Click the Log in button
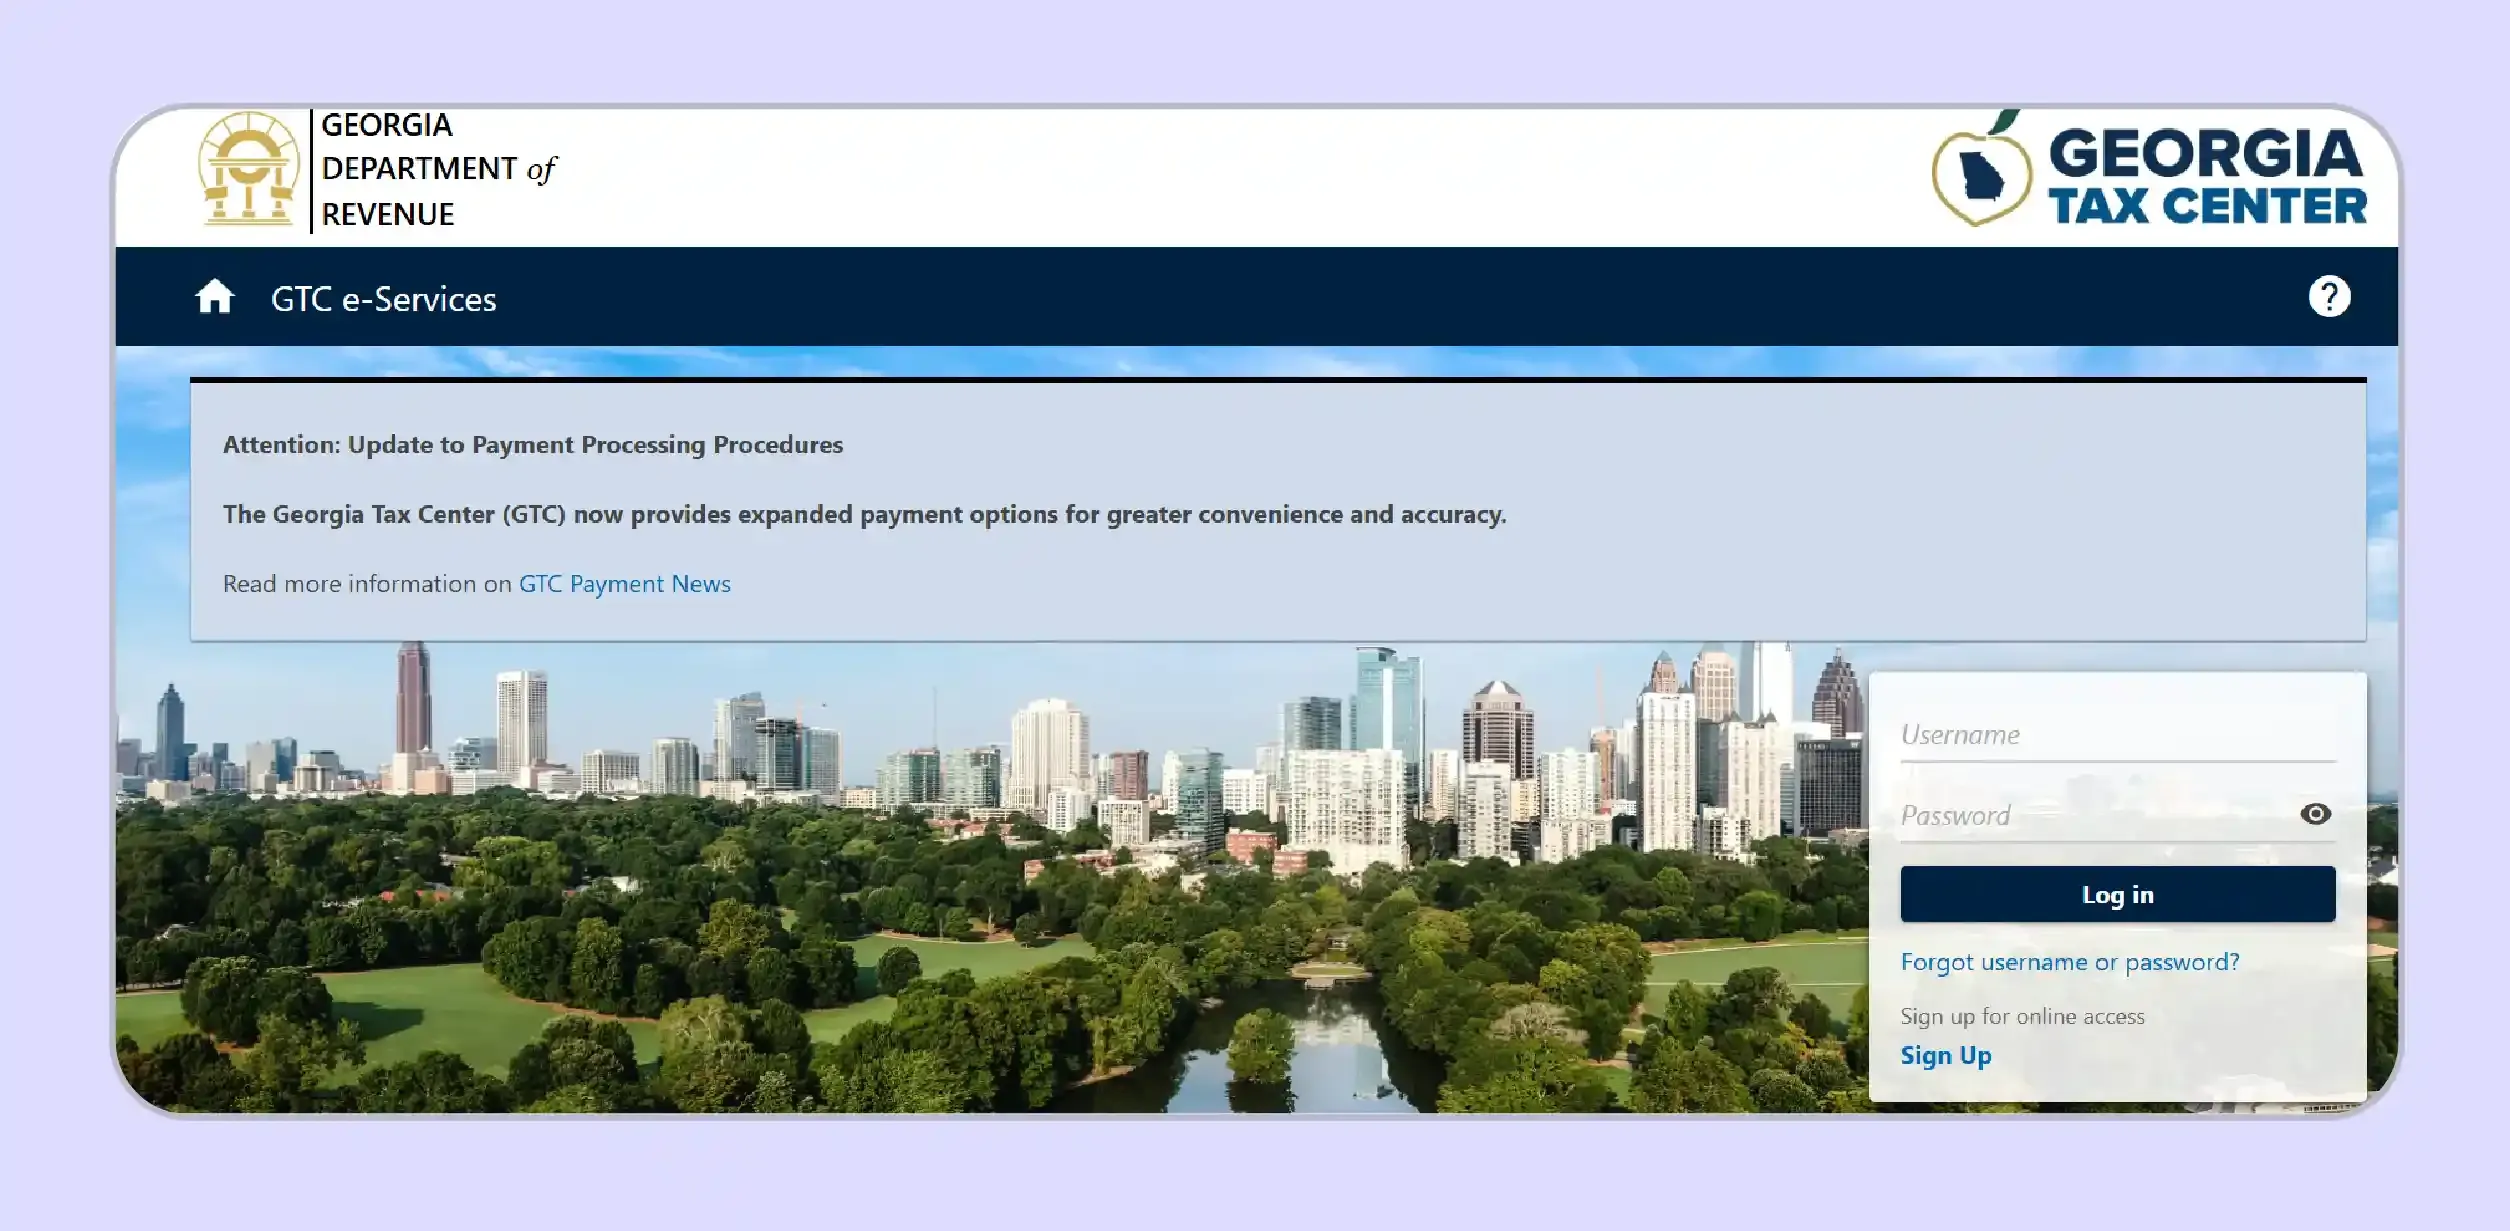 (2118, 895)
